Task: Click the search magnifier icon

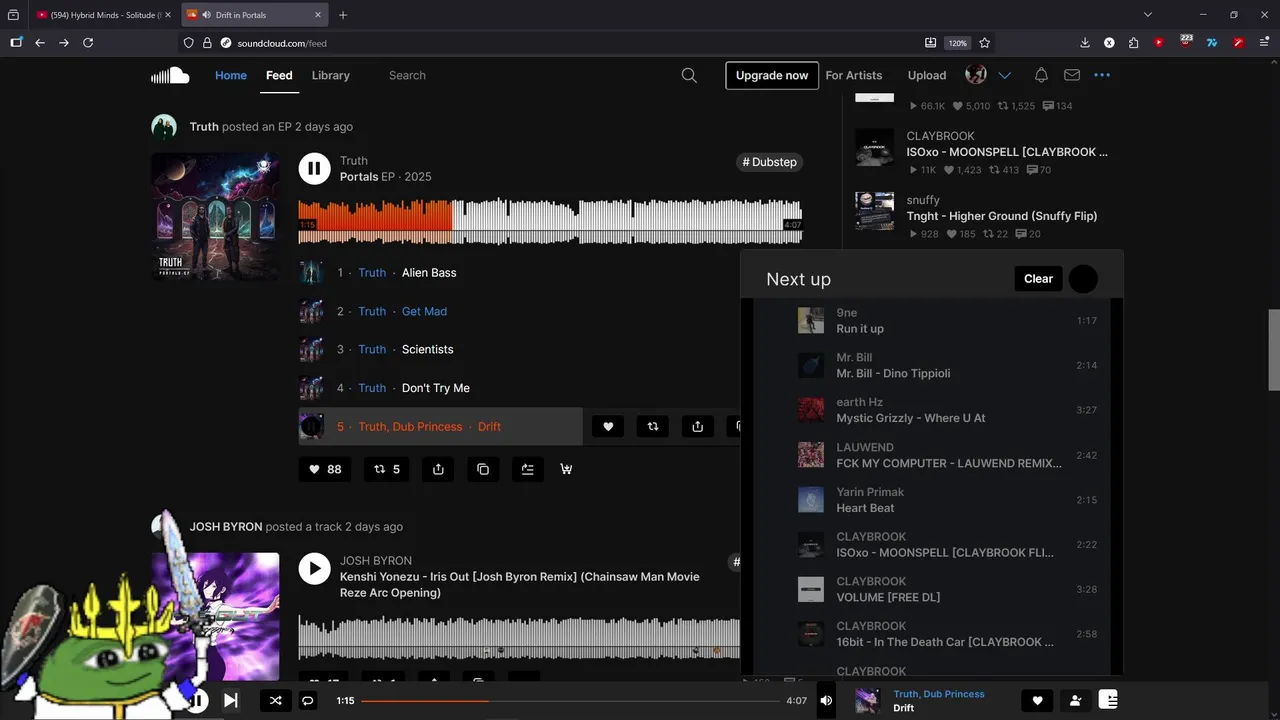Action: 689,75
